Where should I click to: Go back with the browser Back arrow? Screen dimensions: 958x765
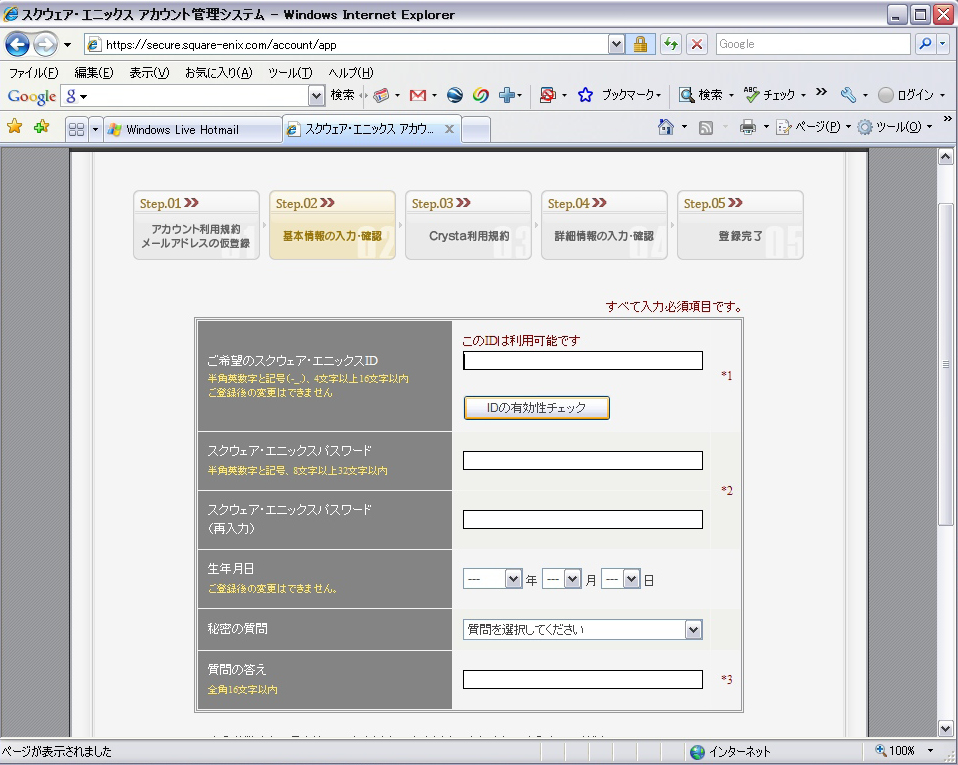(x=17, y=44)
